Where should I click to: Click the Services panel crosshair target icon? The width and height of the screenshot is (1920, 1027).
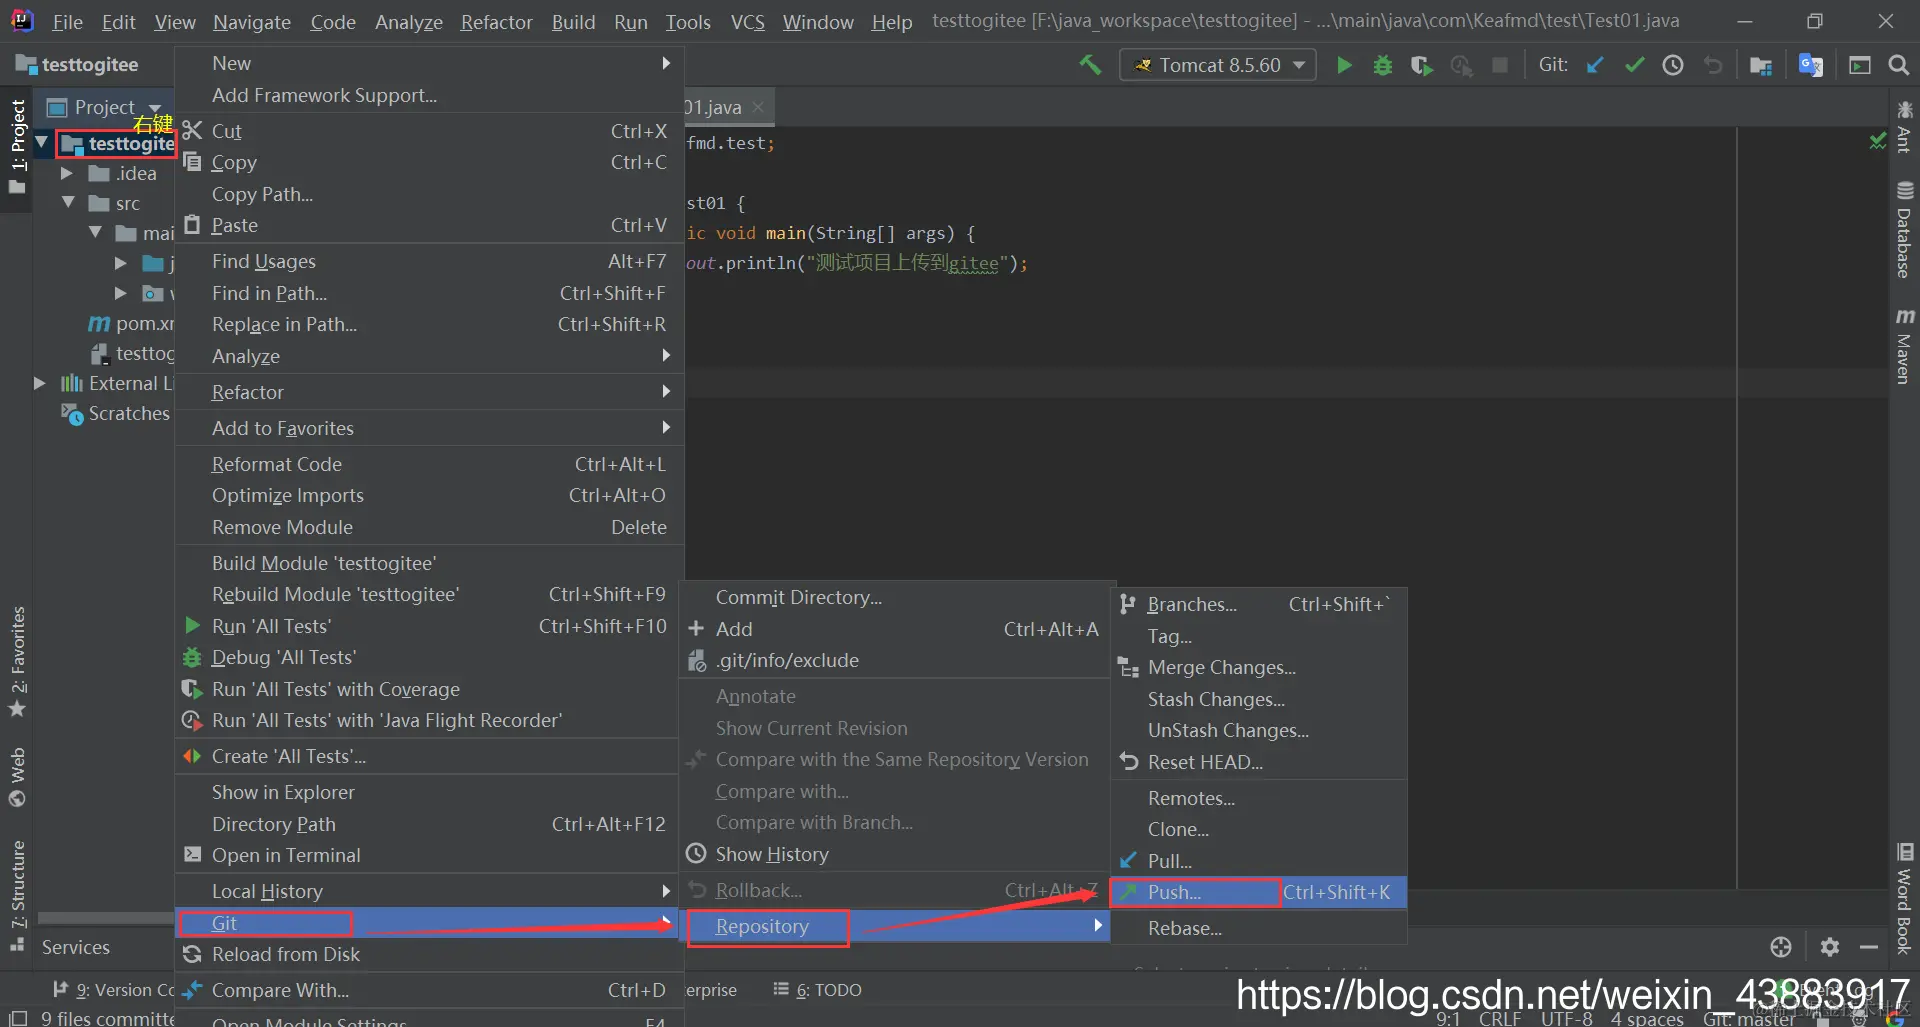pos(1781,946)
